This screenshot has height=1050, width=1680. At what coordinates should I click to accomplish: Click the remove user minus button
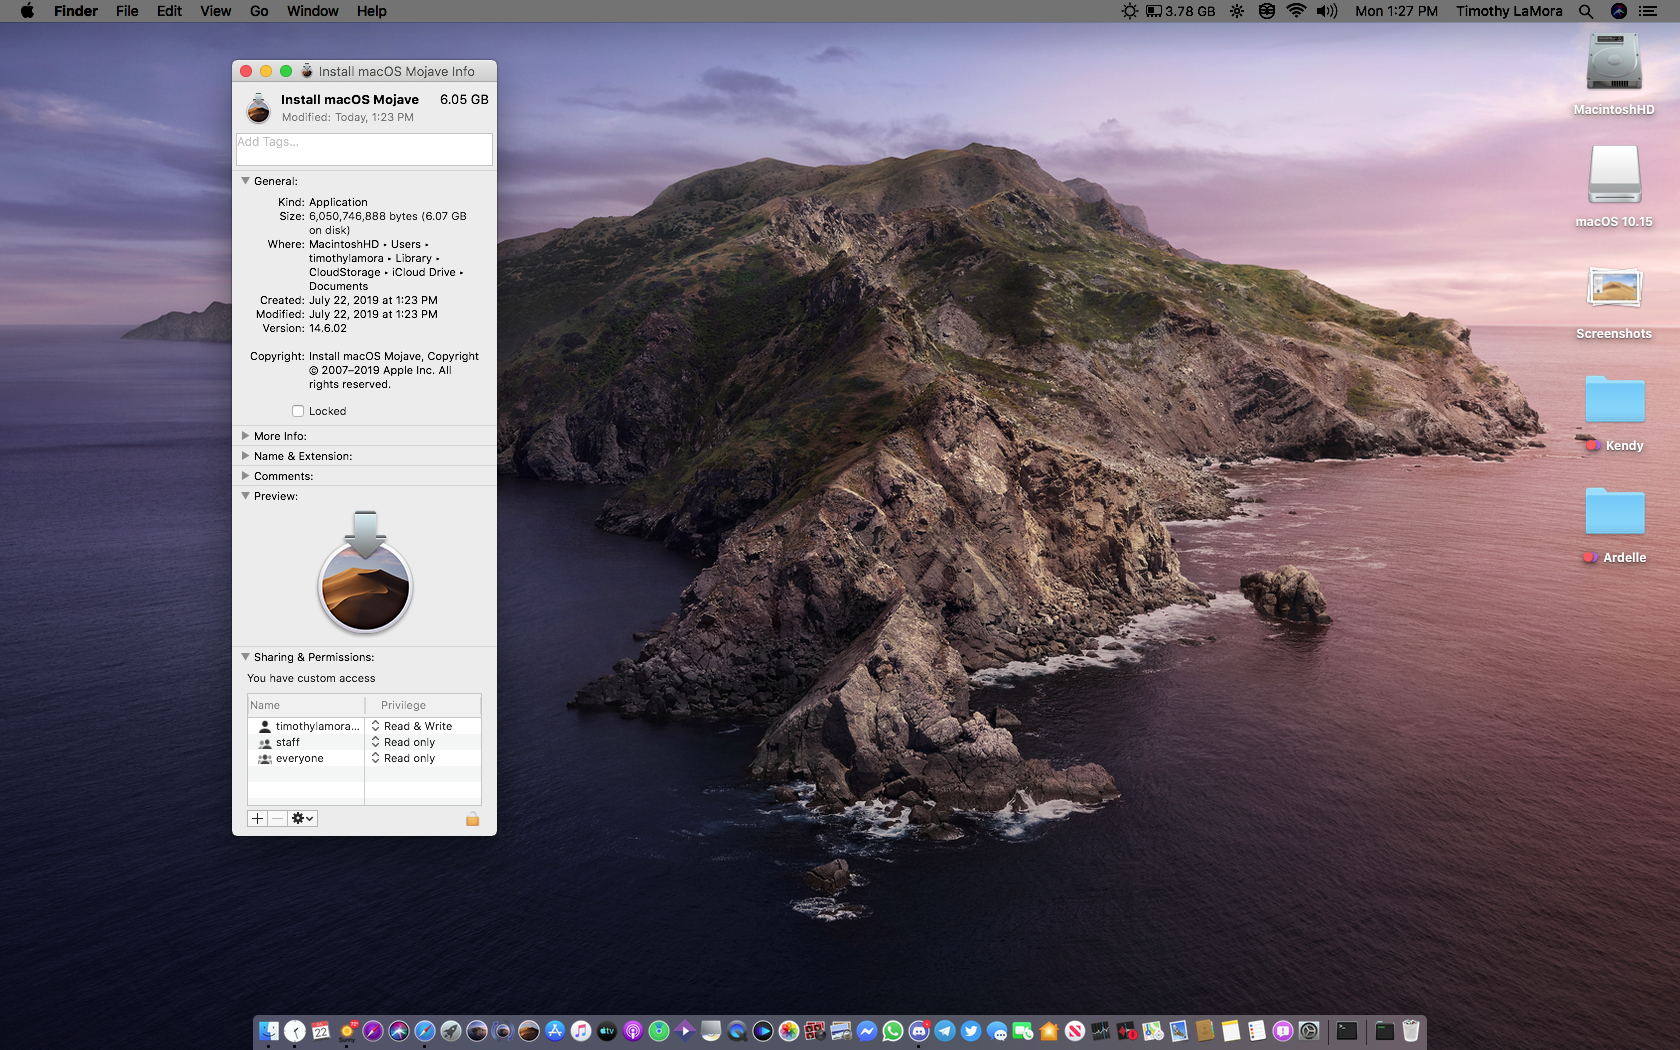(277, 818)
